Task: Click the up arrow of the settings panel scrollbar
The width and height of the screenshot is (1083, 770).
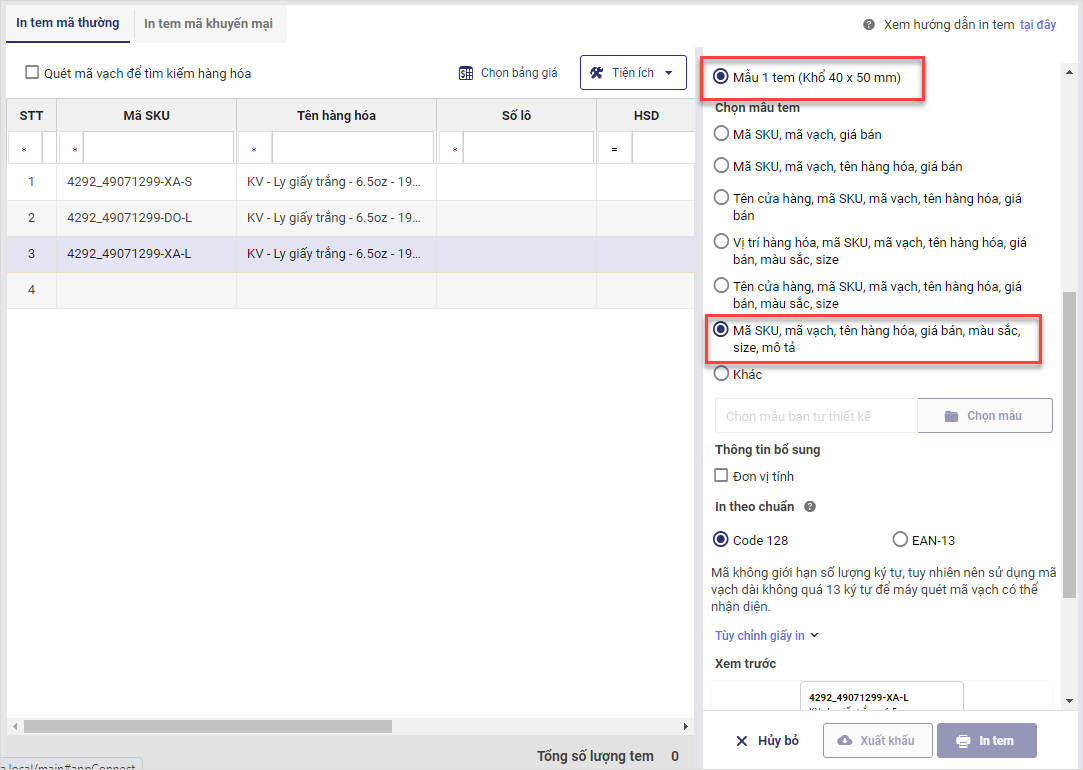Action: point(1069,72)
